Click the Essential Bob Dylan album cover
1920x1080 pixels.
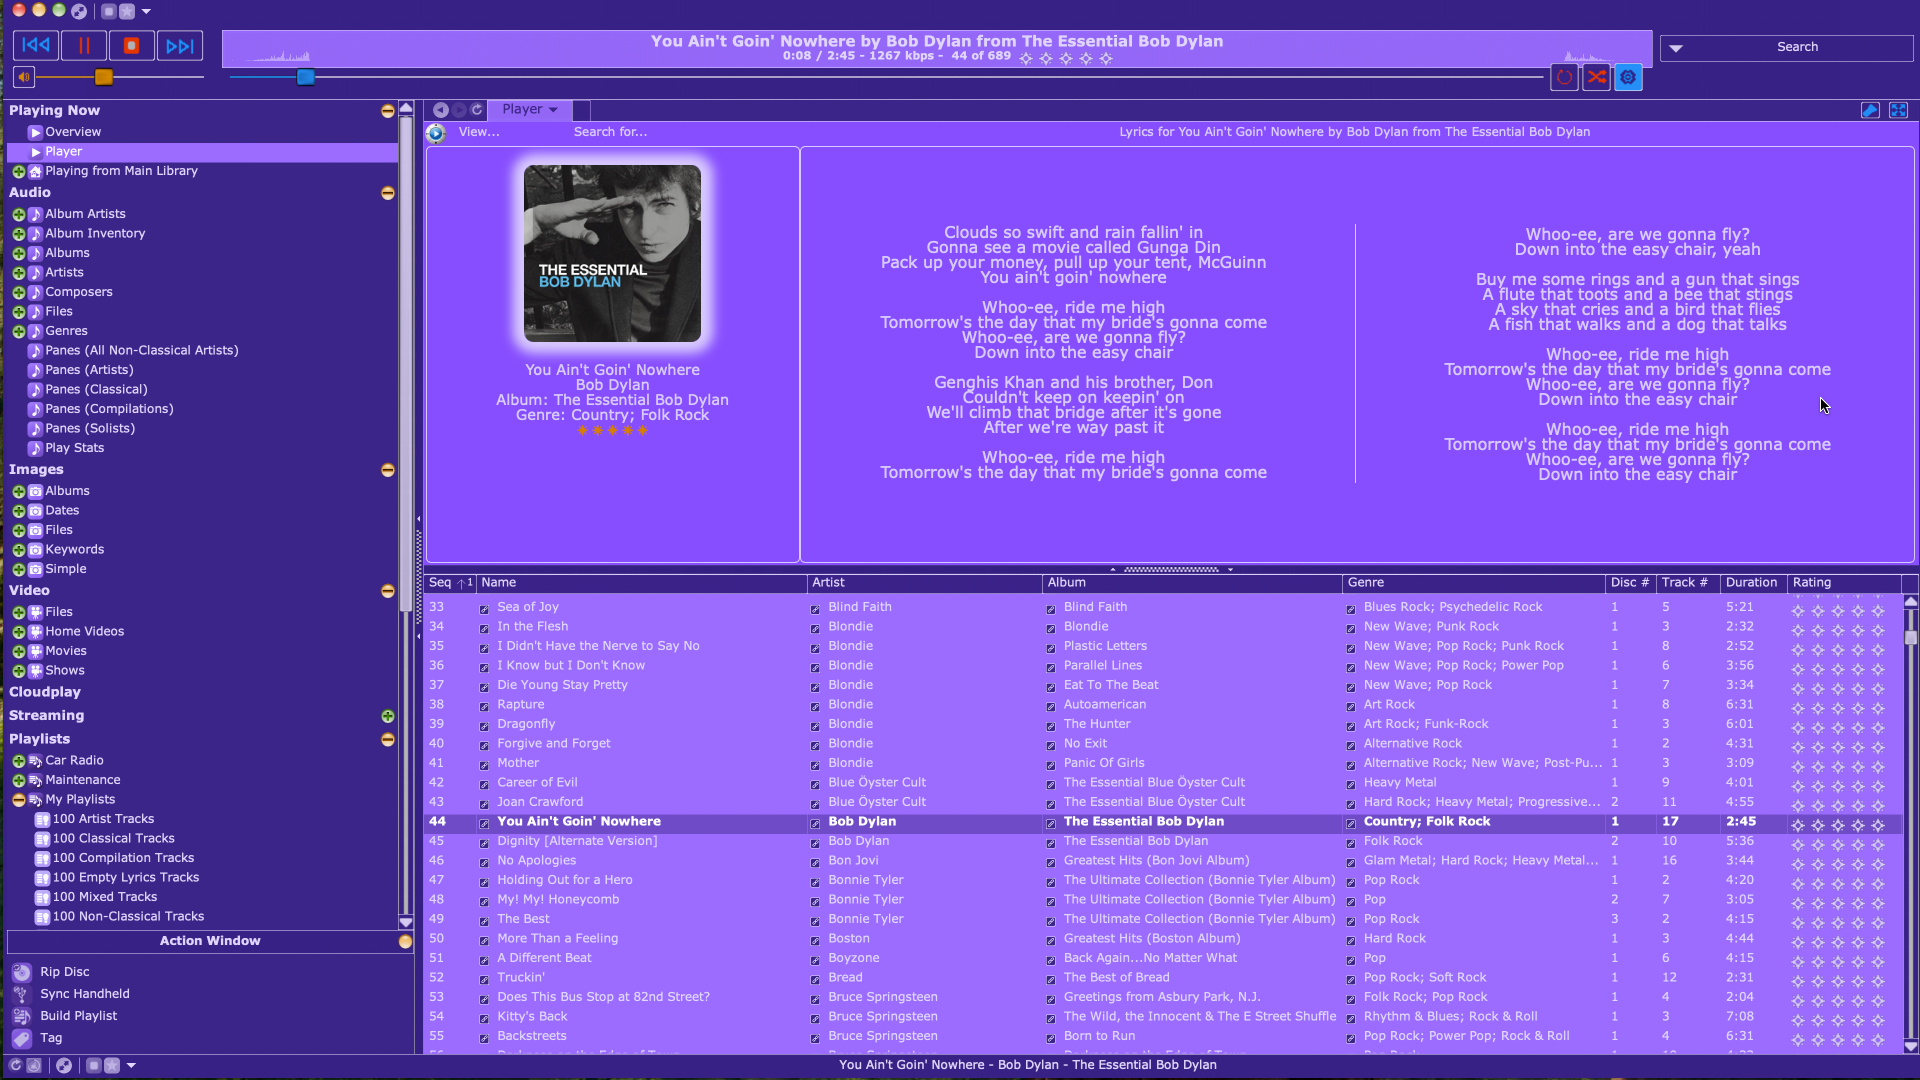click(x=612, y=254)
